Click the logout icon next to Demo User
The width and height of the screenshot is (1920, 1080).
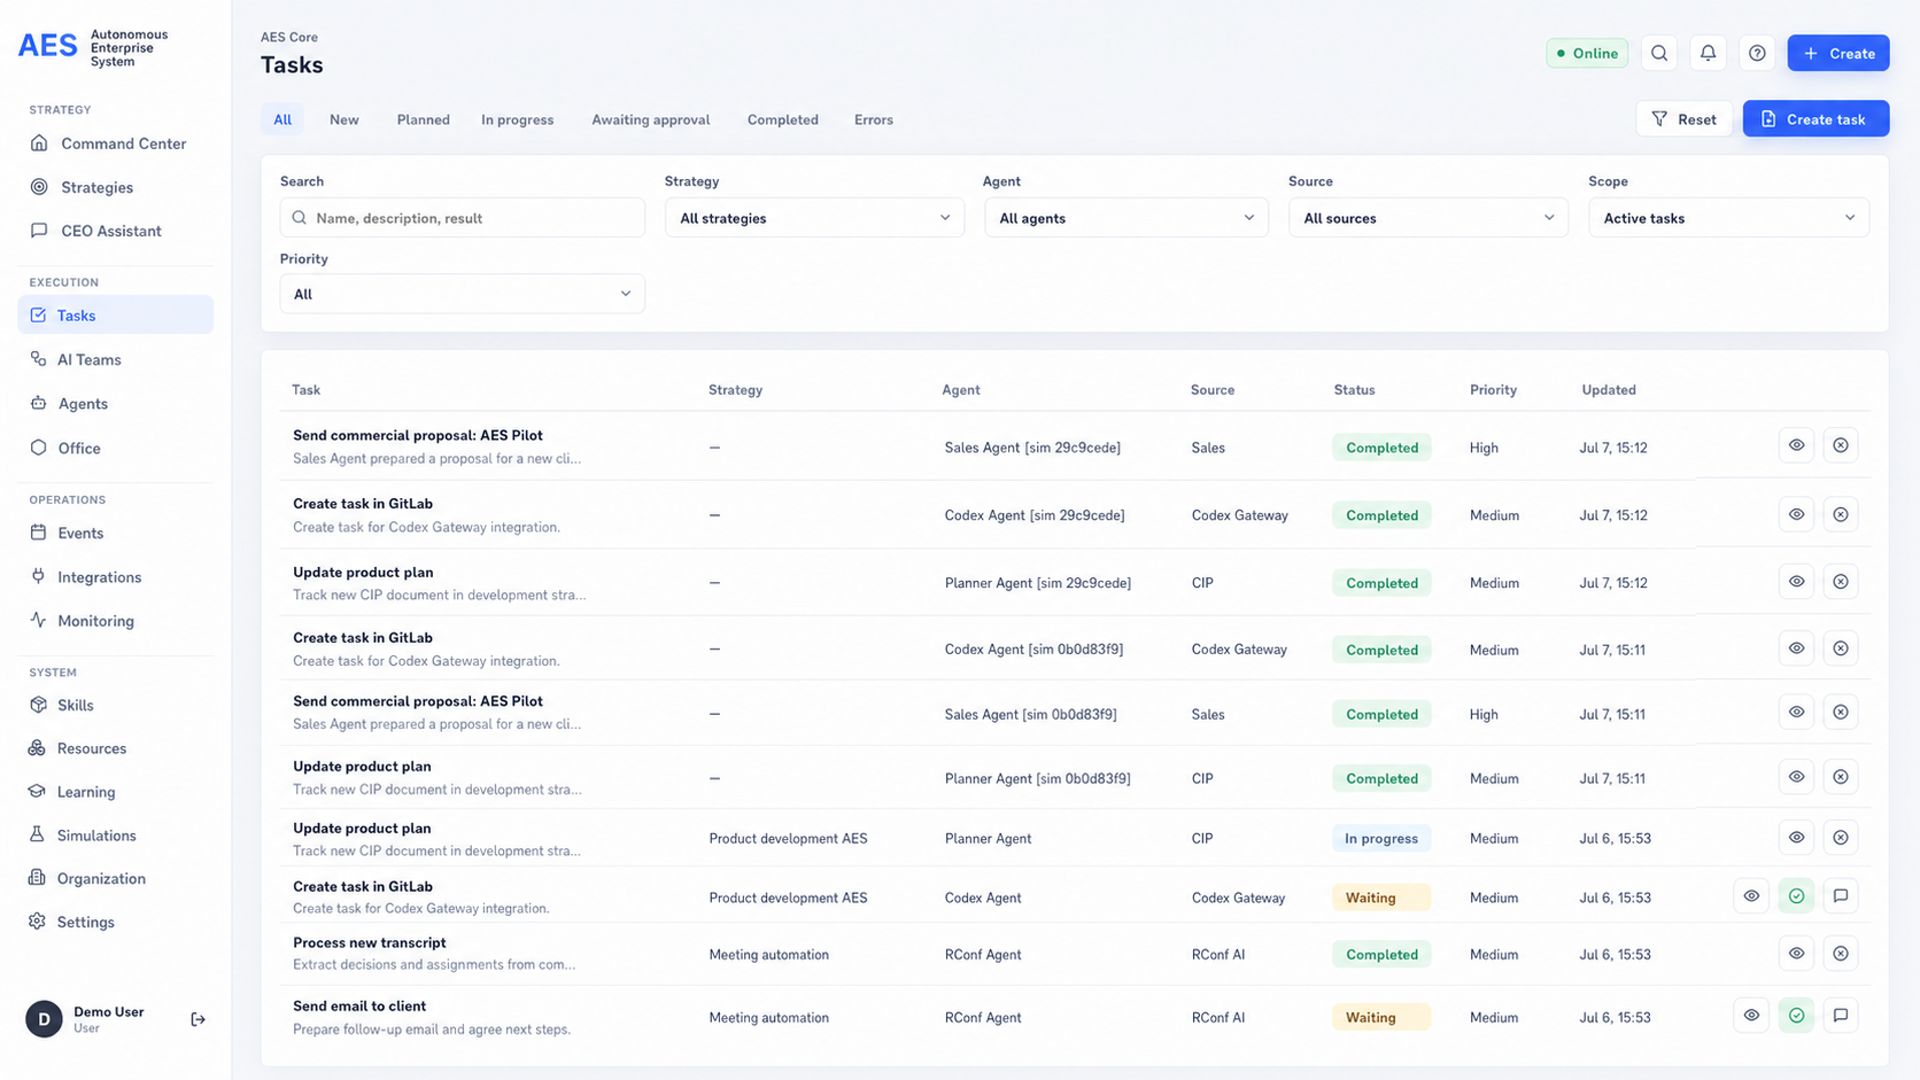(x=198, y=1019)
